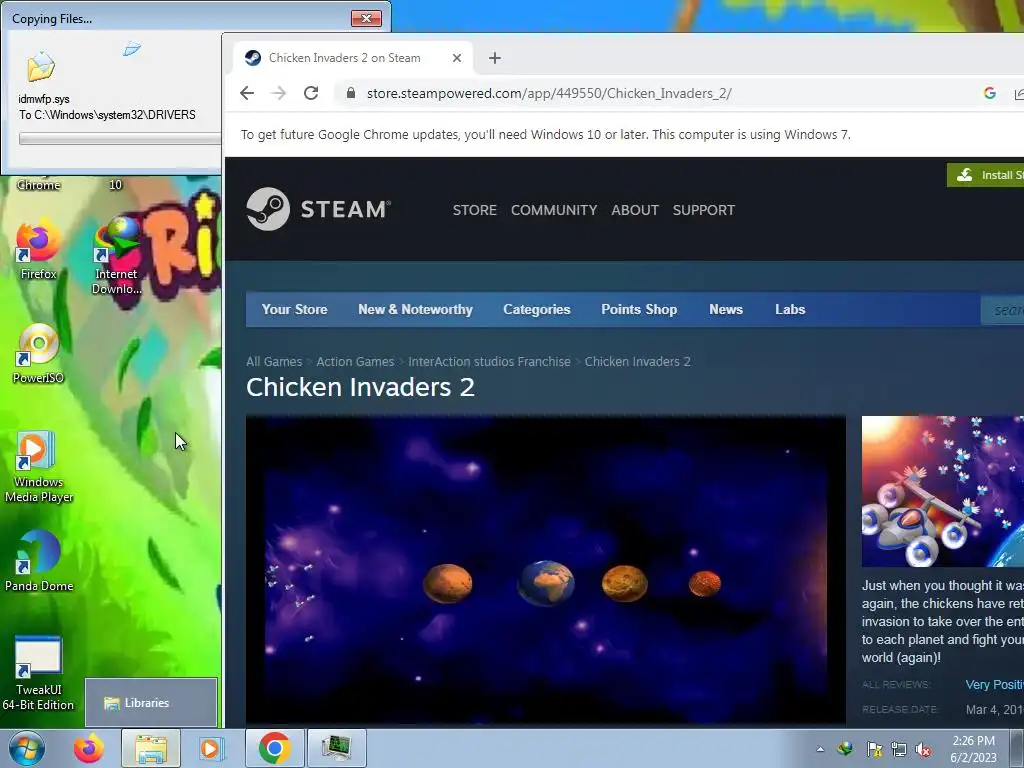This screenshot has height=768, width=1024.
Task: Open the Points Shop tab
Action: click(639, 310)
